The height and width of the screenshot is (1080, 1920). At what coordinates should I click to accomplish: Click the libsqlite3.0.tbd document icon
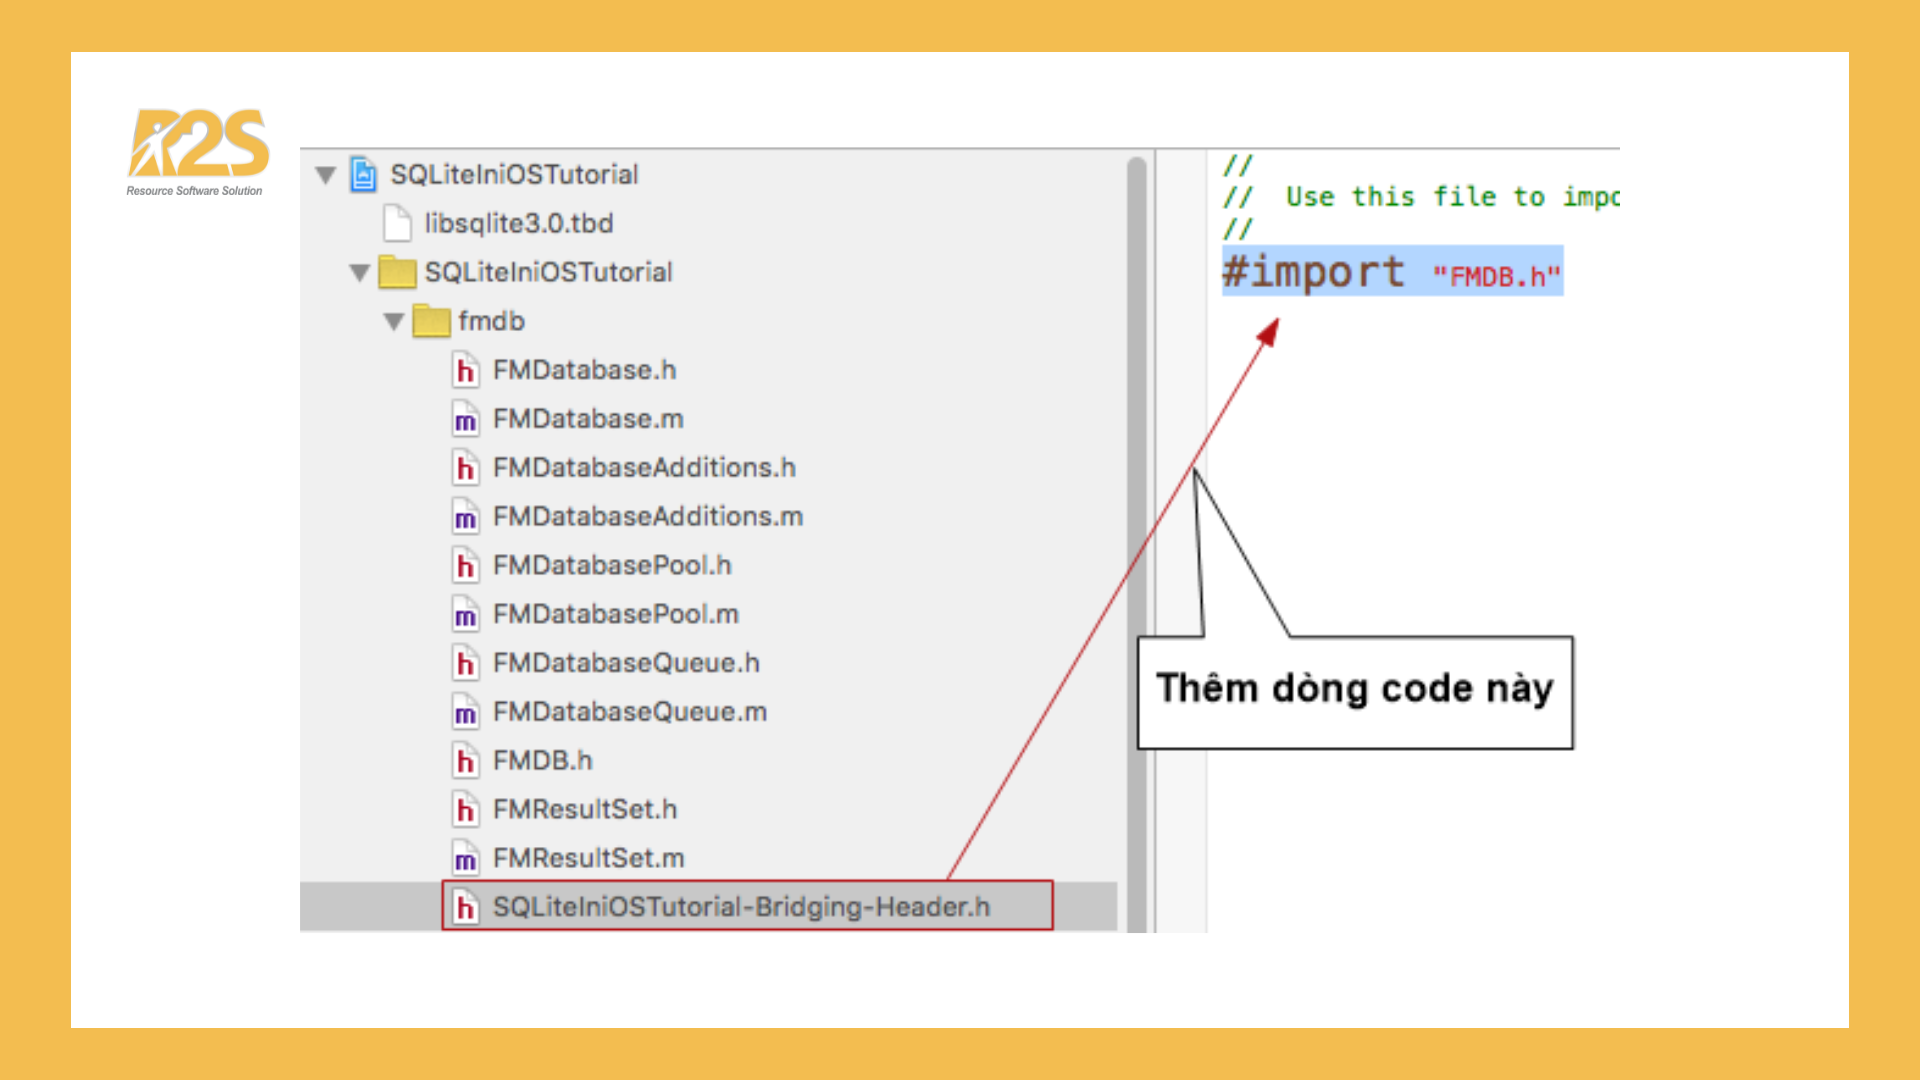tap(397, 223)
